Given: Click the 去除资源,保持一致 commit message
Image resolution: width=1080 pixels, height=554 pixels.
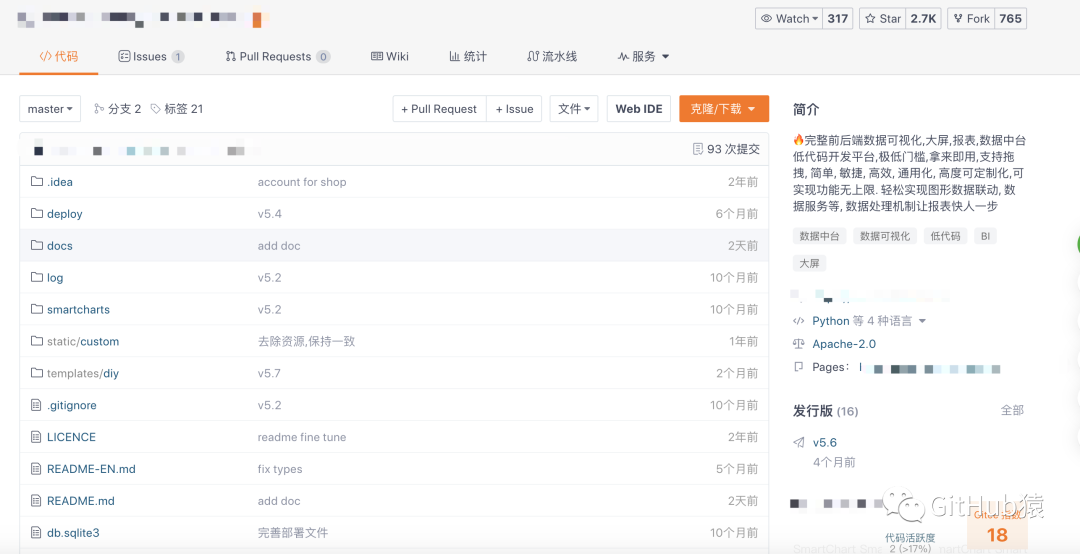Looking at the screenshot, I should coord(306,341).
